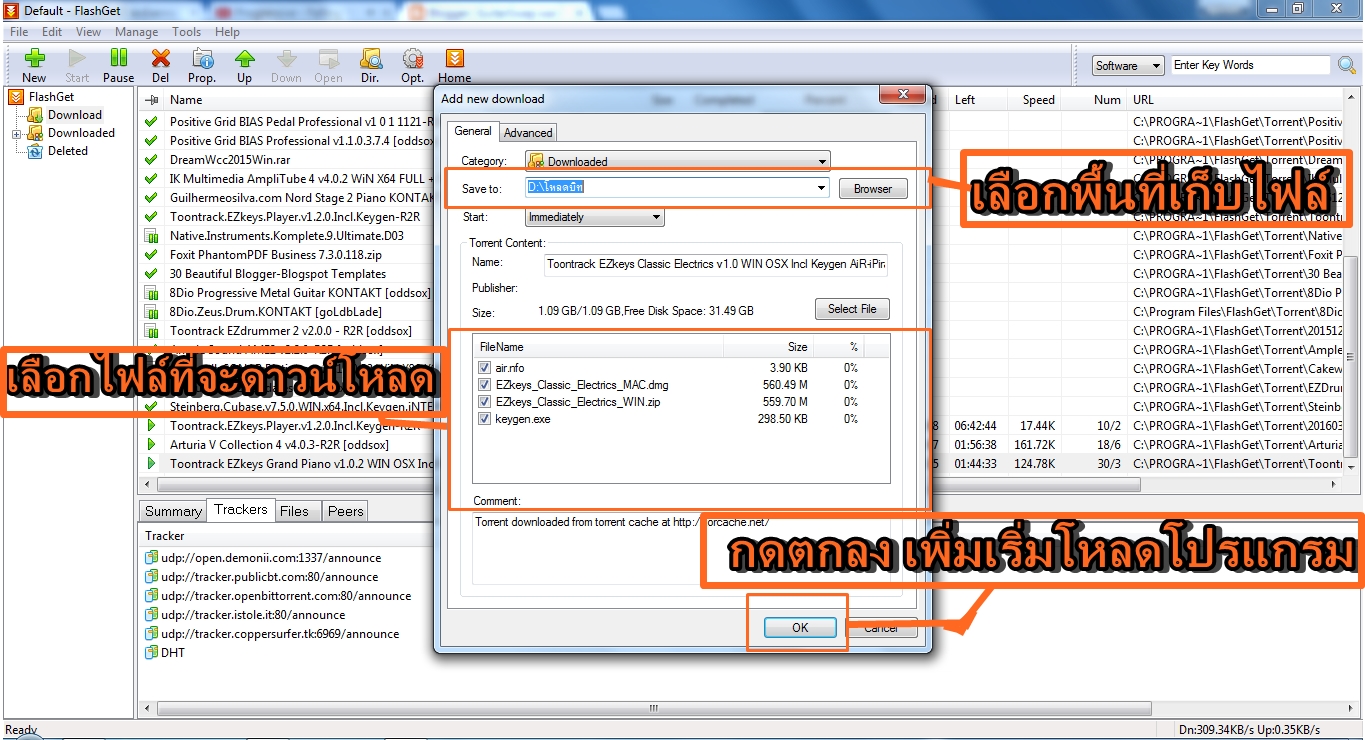Click the icon next to DHT tracker
The width and height of the screenshot is (1365, 740).
(x=151, y=653)
